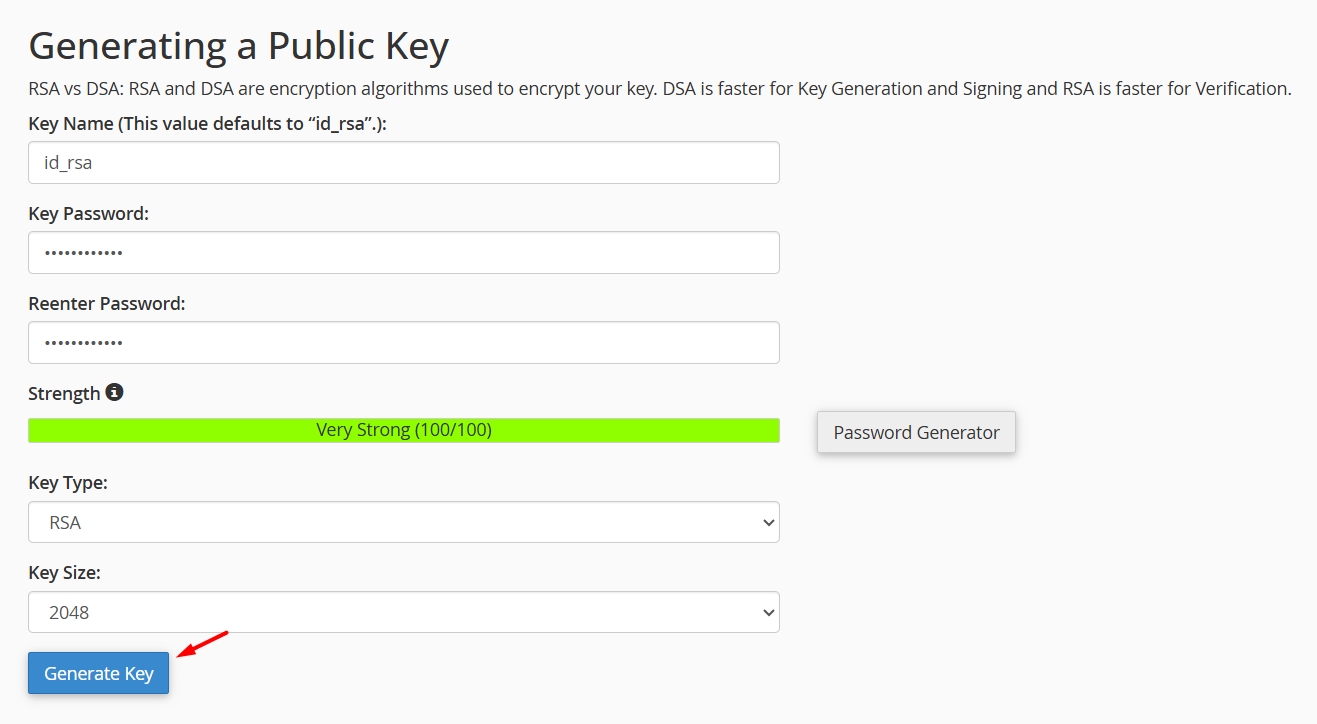Click the chevron arrow of Key Size select
The image size is (1317, 724).
tap(768, 612)
